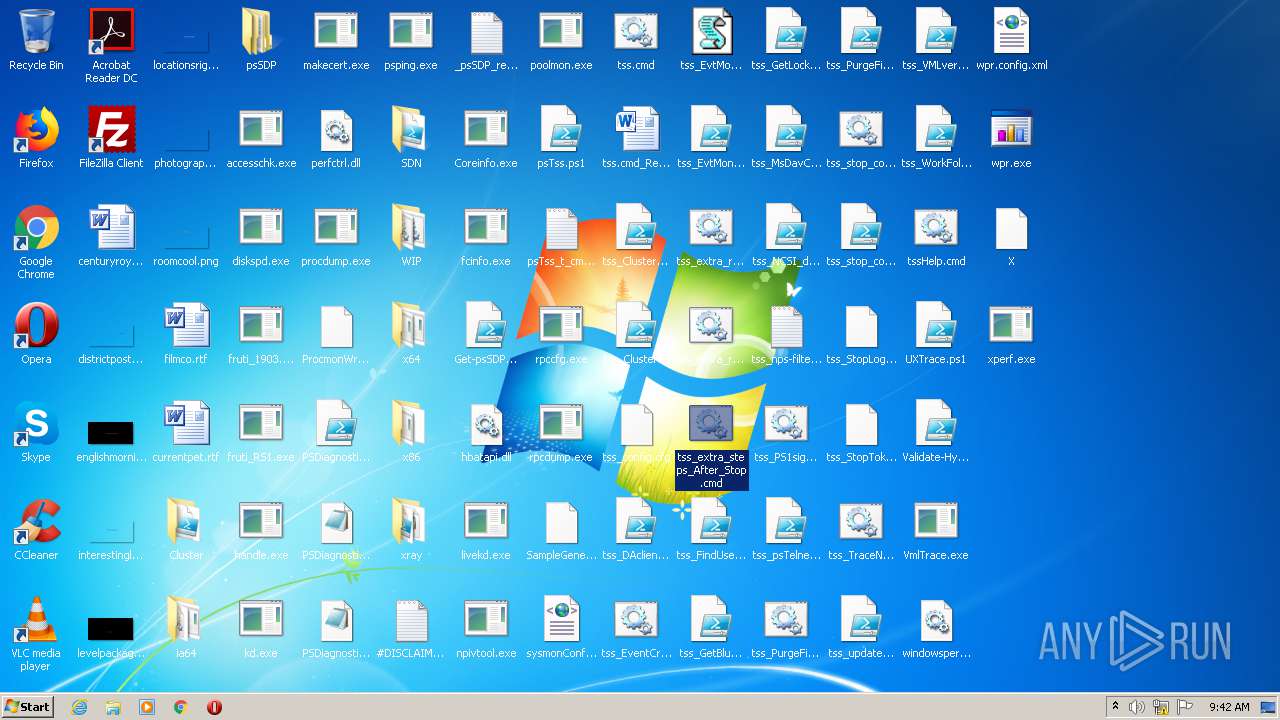Click Coreinfo.exe on the desktop
Image resolution: width=1280 pixels, height=720 pixels.
point(486,138)
